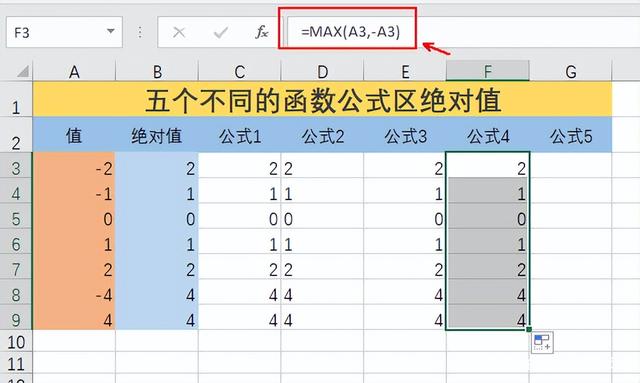
Task: Click empty cell G3 under 公式5
Action: [x=571, y=165]
